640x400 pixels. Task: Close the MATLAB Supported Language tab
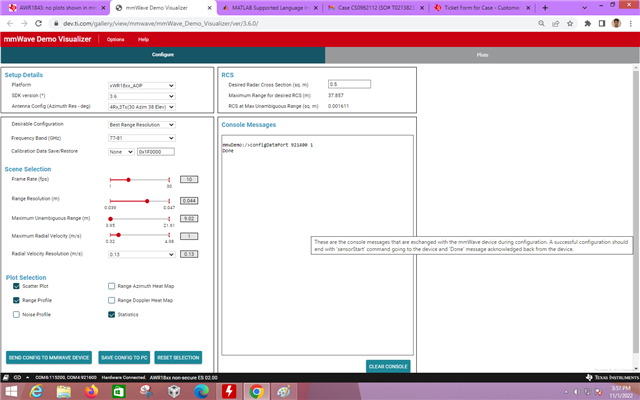[x=316, y=8]
